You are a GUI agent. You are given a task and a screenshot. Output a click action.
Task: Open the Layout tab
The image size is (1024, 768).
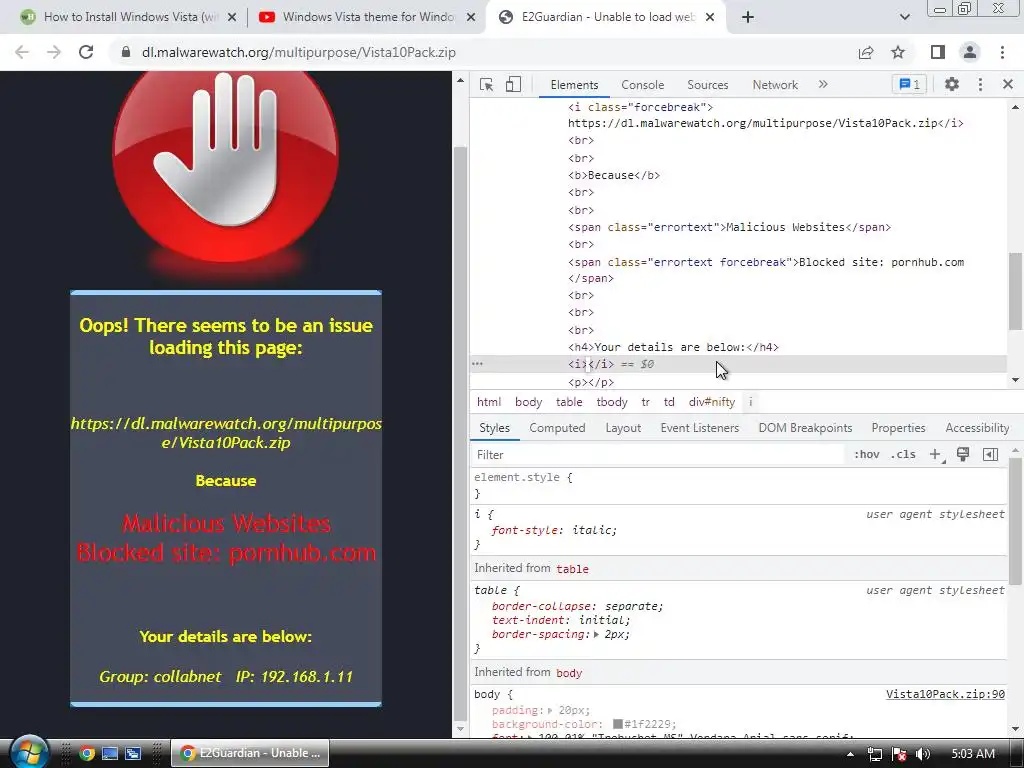tap(623, 428)
